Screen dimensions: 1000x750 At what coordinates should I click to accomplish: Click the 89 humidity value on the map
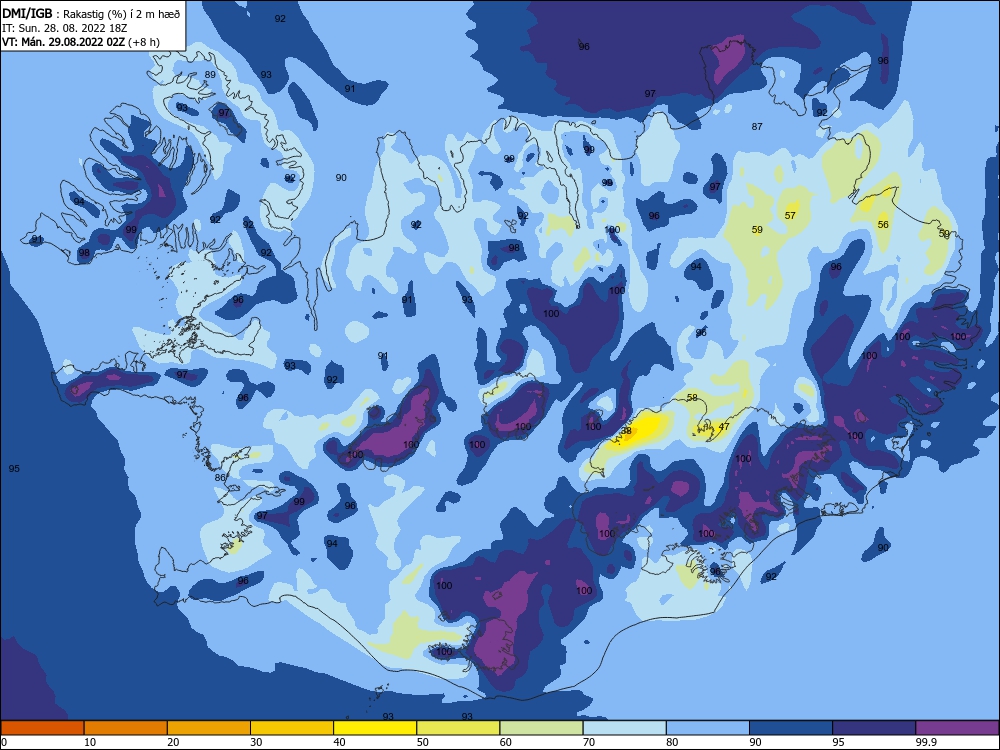click(210, 75)
